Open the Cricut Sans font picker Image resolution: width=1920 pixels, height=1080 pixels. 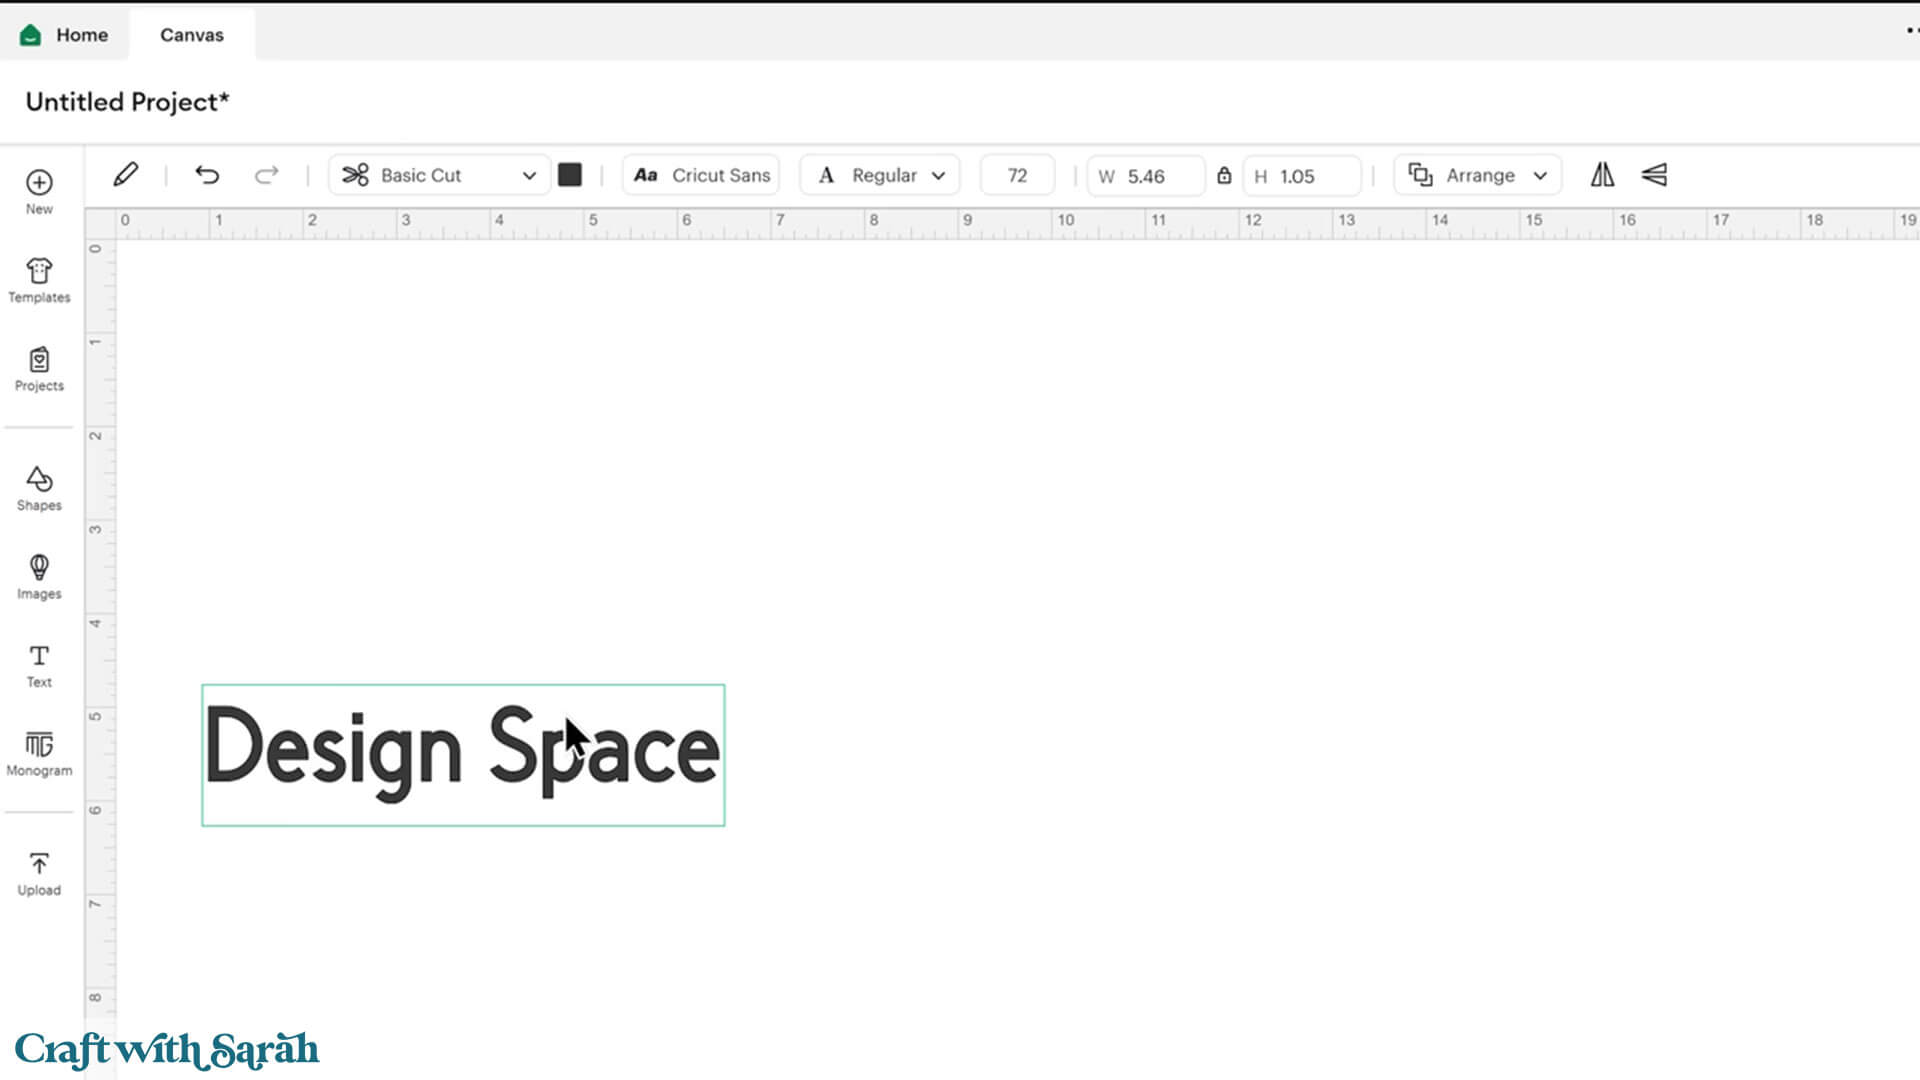tap(701, 175)
